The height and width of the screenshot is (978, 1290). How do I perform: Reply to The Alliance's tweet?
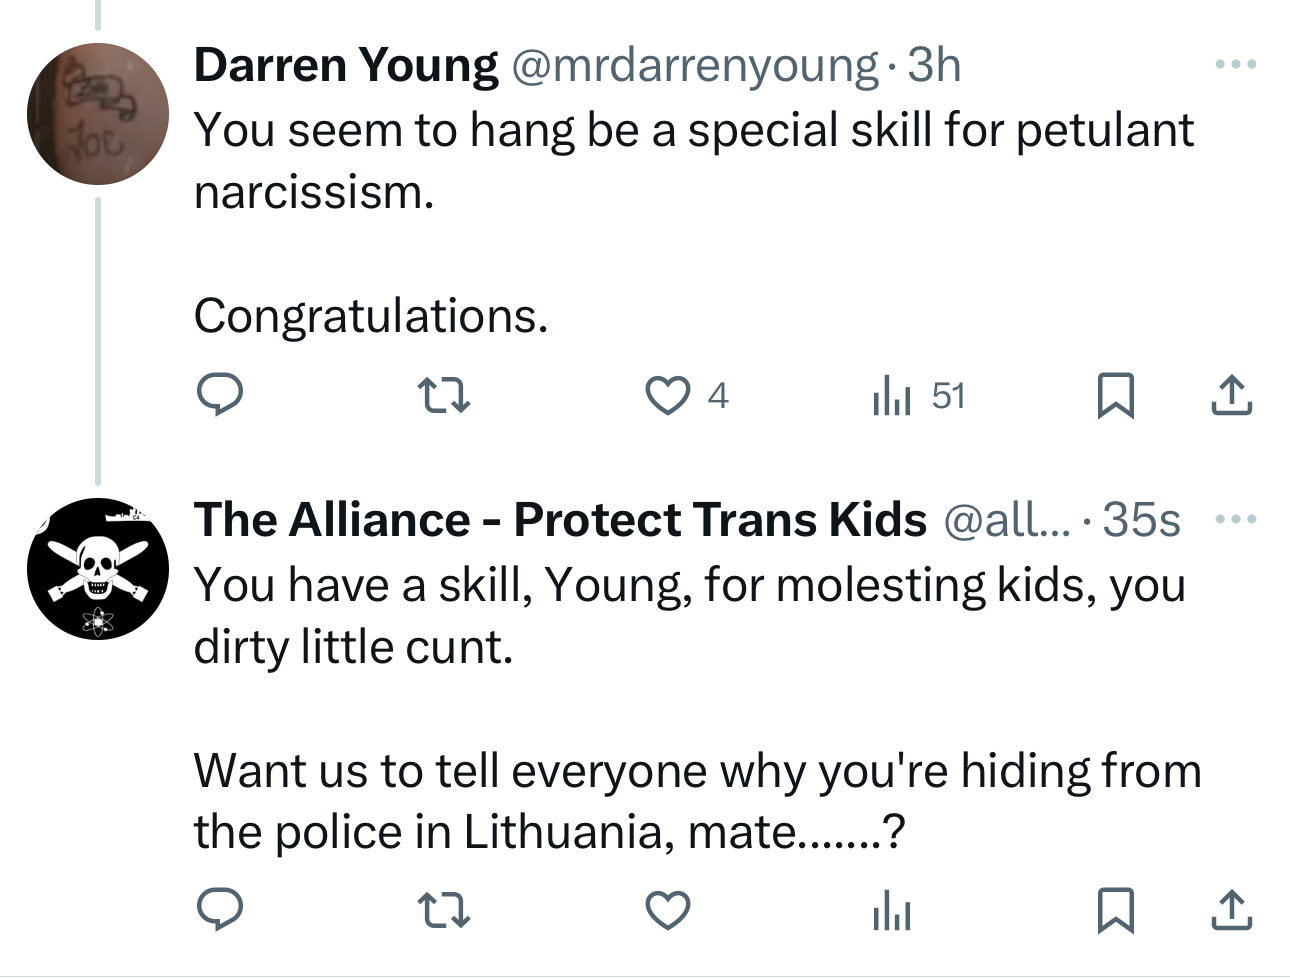[x=218, y=910]
